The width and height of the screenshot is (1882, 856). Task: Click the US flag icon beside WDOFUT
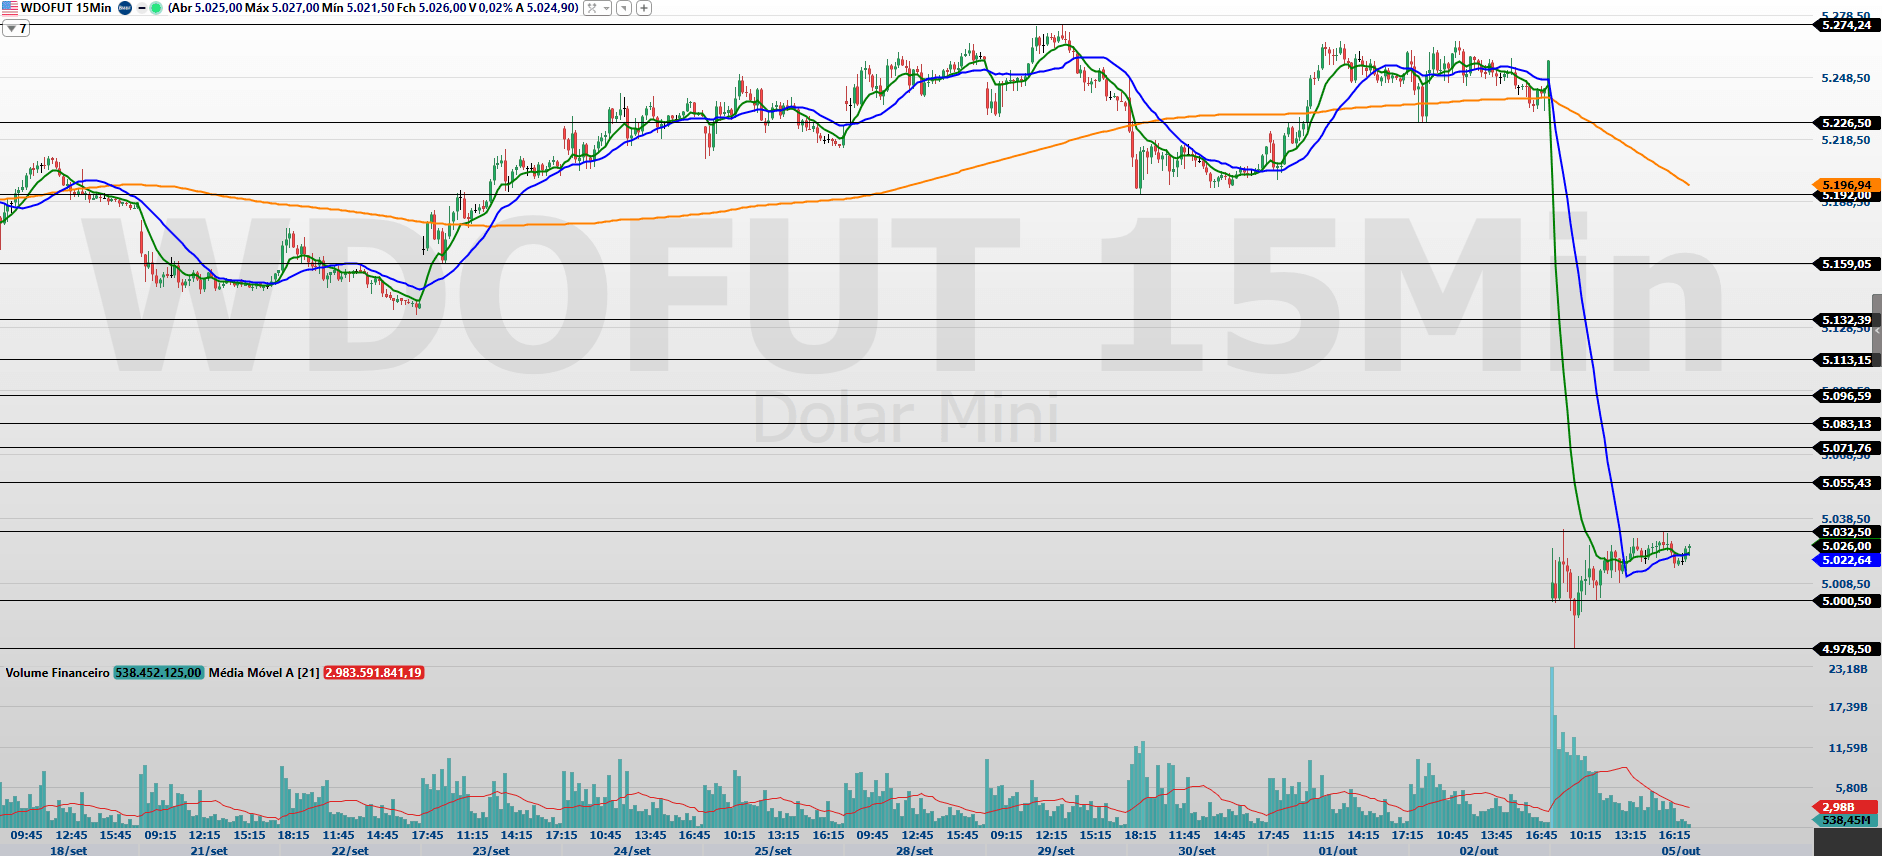coord(9,8)
